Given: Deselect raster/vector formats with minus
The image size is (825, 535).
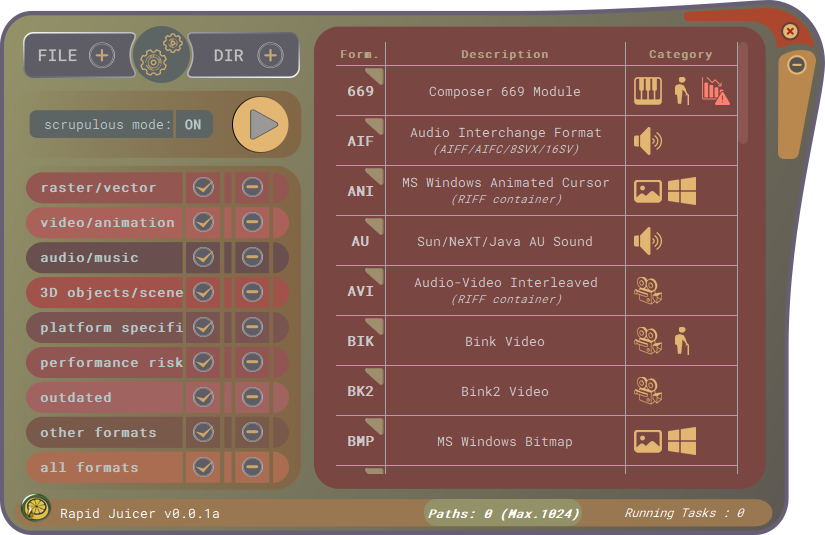Looking at the screenshot, I should [252, 187].
